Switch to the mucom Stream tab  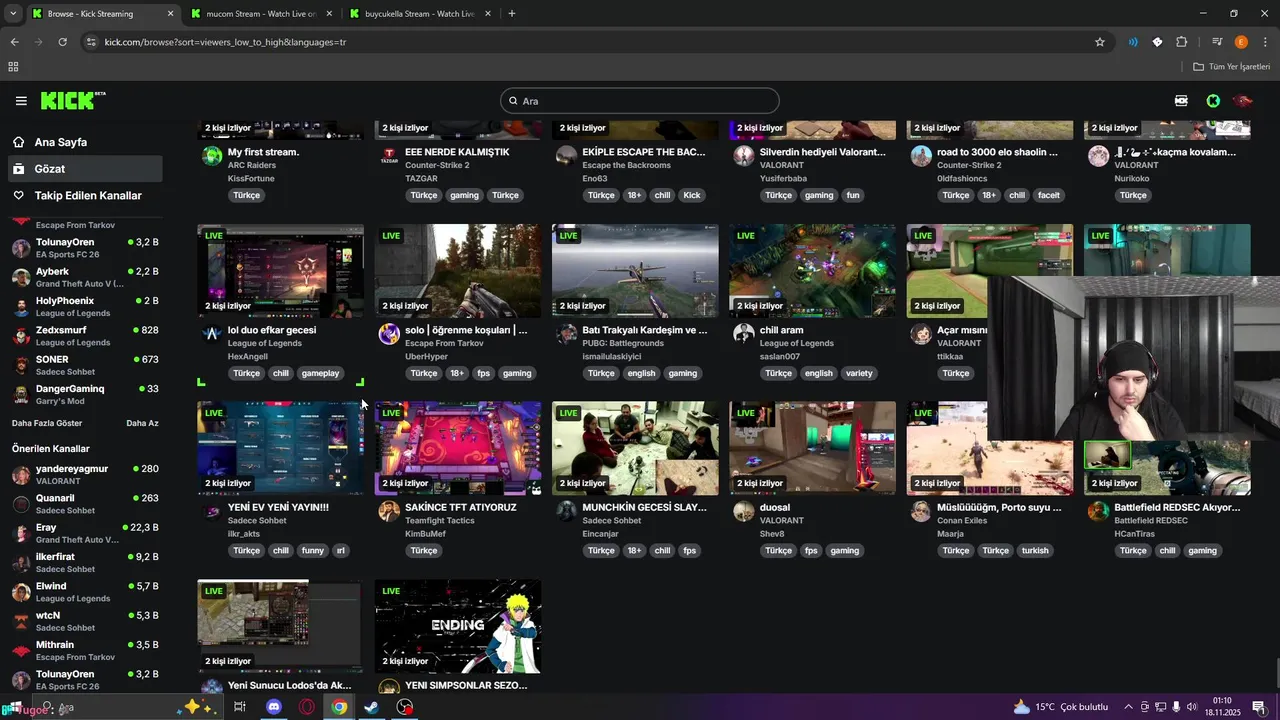point(262,14)
